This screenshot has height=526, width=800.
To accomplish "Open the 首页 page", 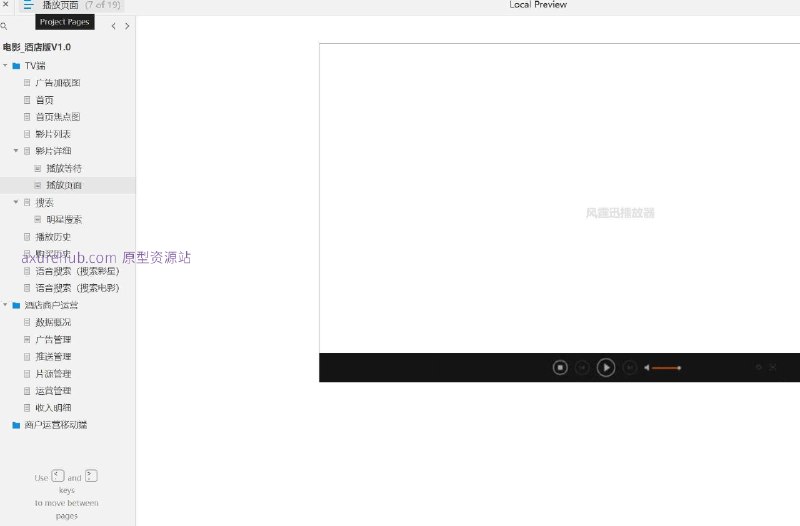I will pos(44,100).
